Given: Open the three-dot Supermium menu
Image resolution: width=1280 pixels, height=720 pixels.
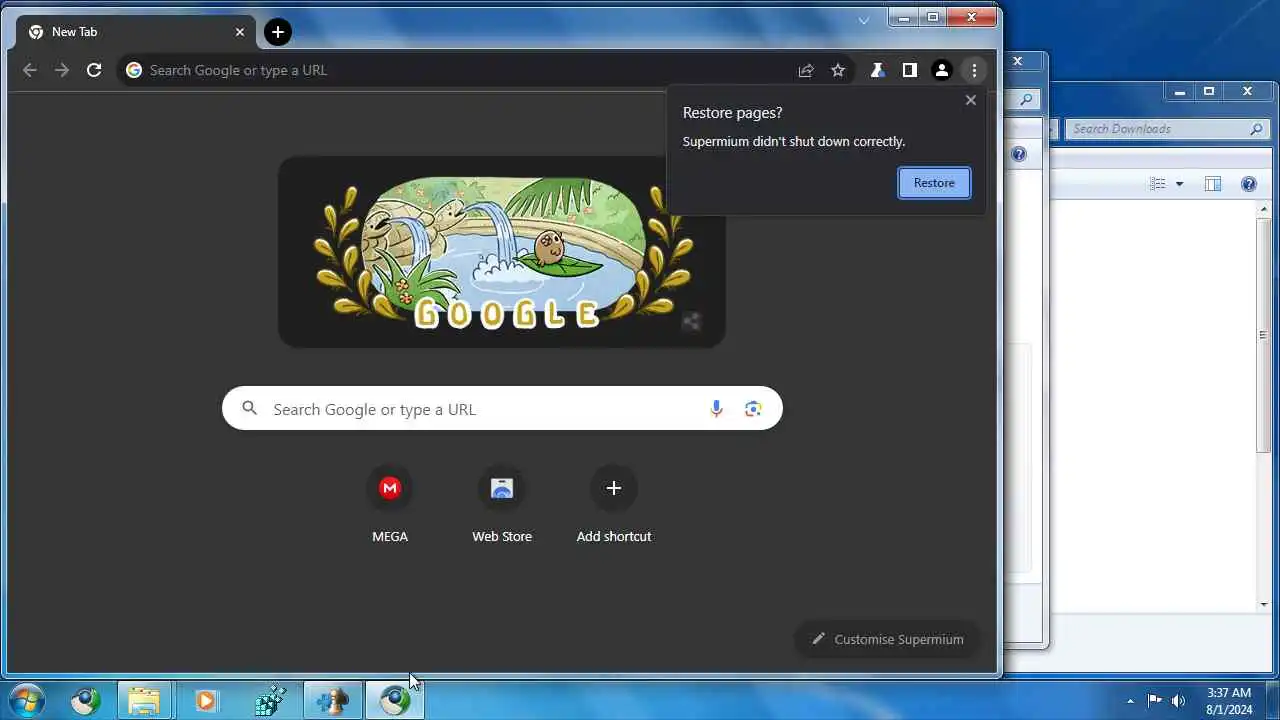Looking at the screenshot, I should [x=974, y=70].
